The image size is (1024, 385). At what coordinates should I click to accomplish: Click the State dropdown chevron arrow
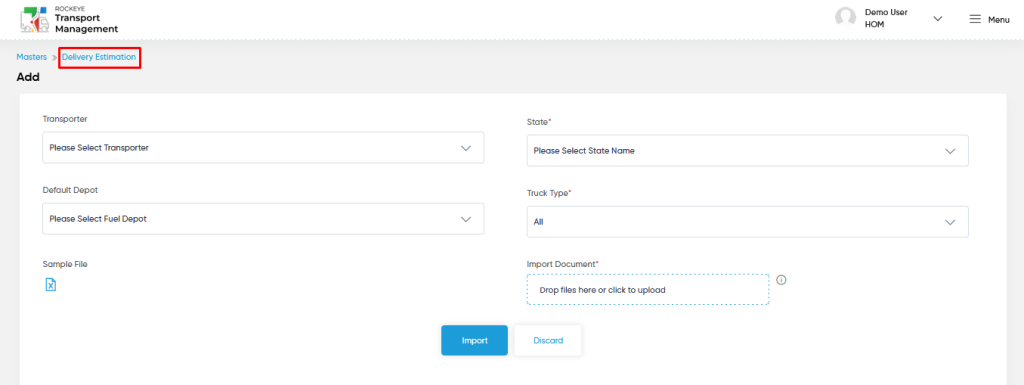tap(950, 151)
